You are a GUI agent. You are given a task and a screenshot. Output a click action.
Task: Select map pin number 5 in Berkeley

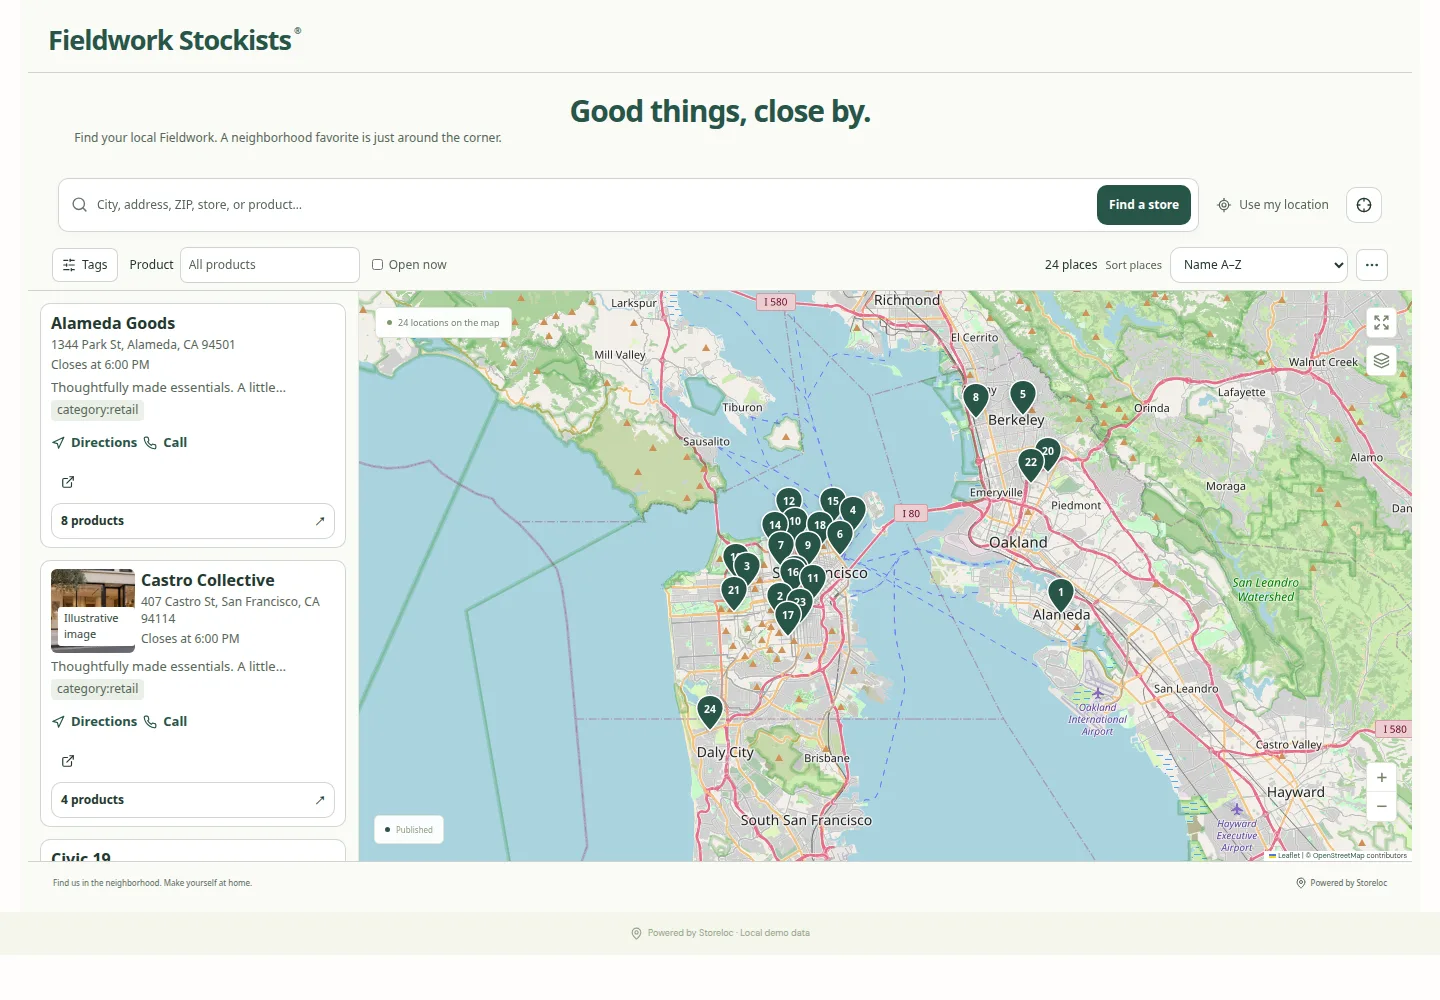click(x=1022, y=395)
